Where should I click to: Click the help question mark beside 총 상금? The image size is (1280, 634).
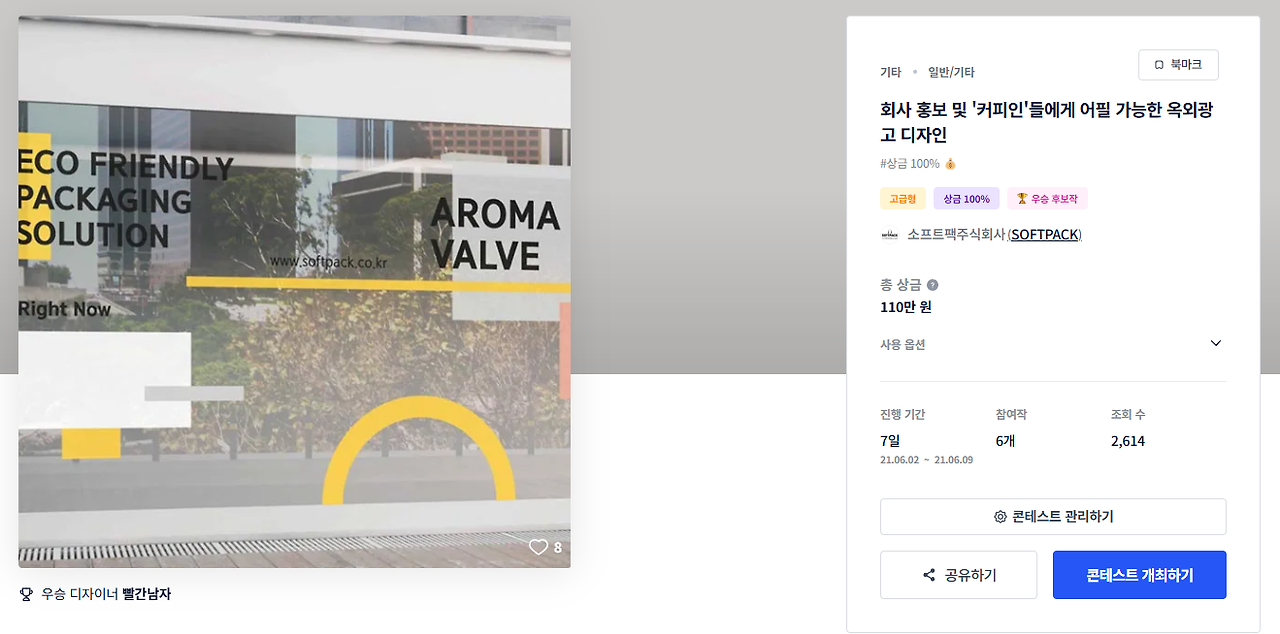click(x=932, y=285)
